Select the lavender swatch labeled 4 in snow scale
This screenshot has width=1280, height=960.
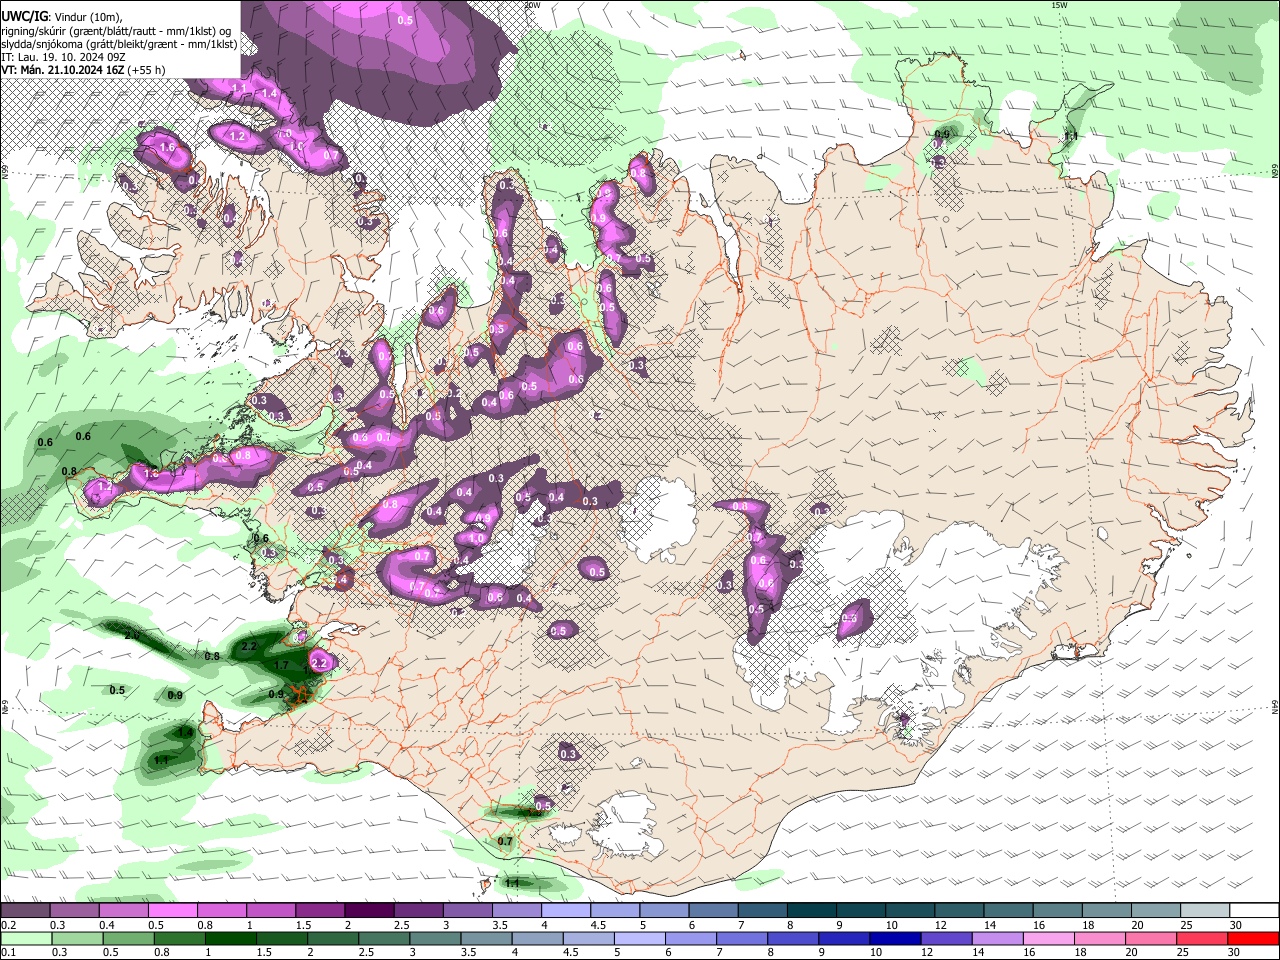(565, 910)
